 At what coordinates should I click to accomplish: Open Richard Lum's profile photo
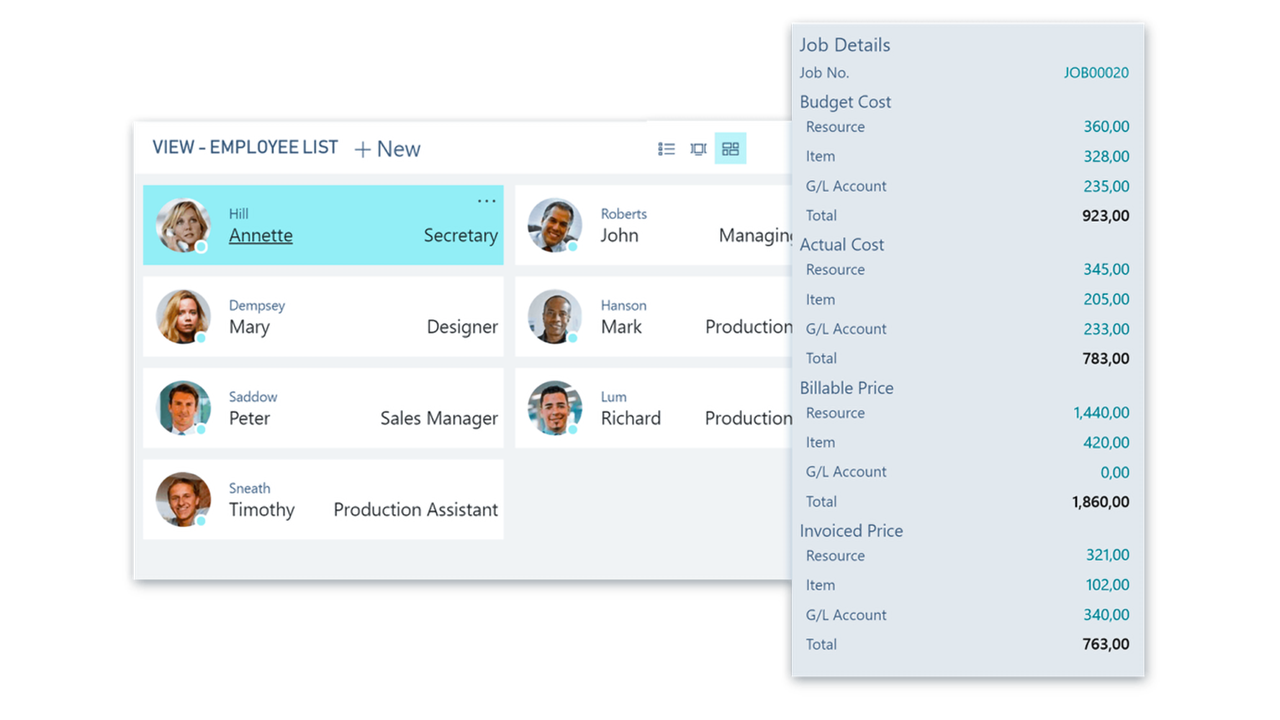coord(555,408)
